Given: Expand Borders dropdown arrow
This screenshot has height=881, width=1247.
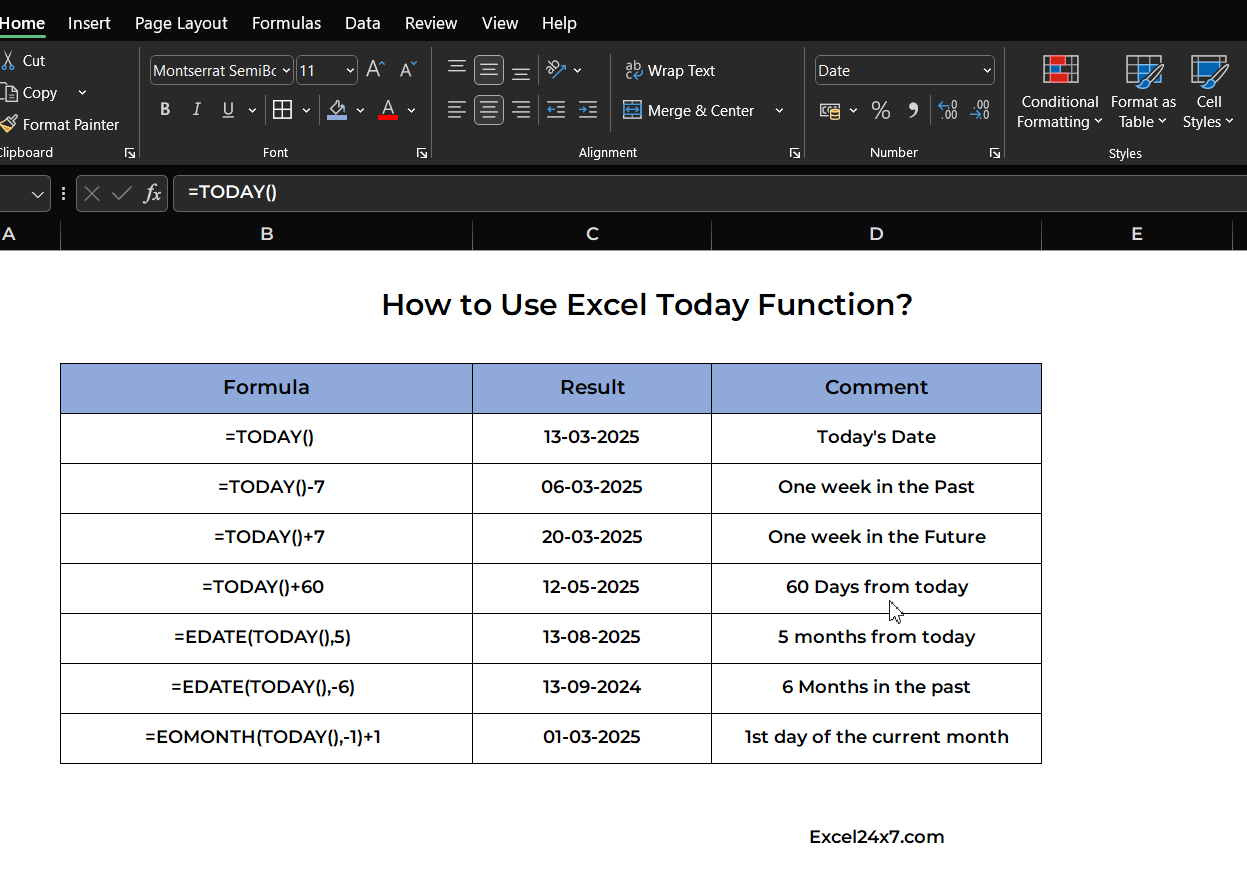Looking at the screenshot, I should pyautogui.click(x=306, y=110).
